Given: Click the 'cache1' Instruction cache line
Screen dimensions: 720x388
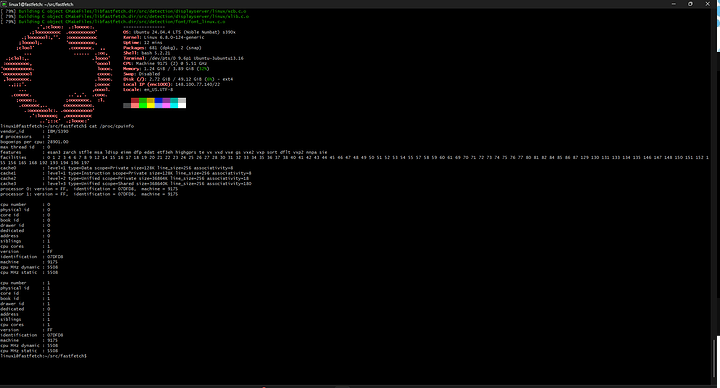Looking at the screenshot, I should (126, 173).
